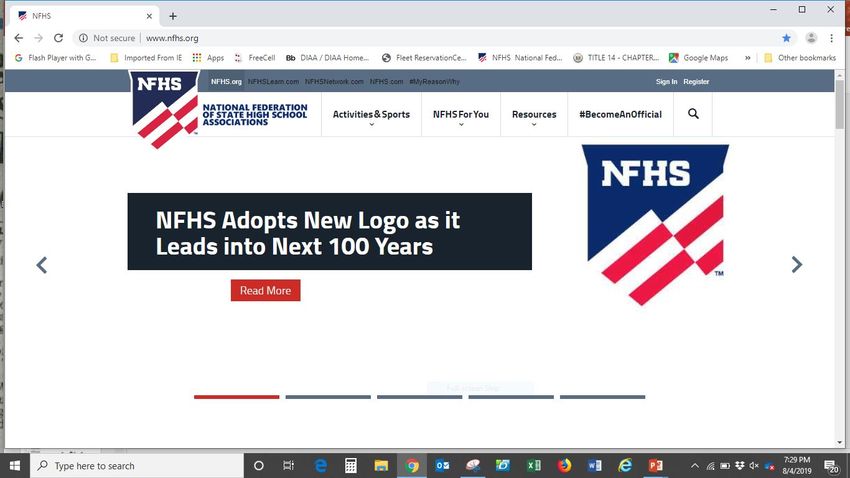
Task: Go back using the browser back arrow
Action: [19, 38]
